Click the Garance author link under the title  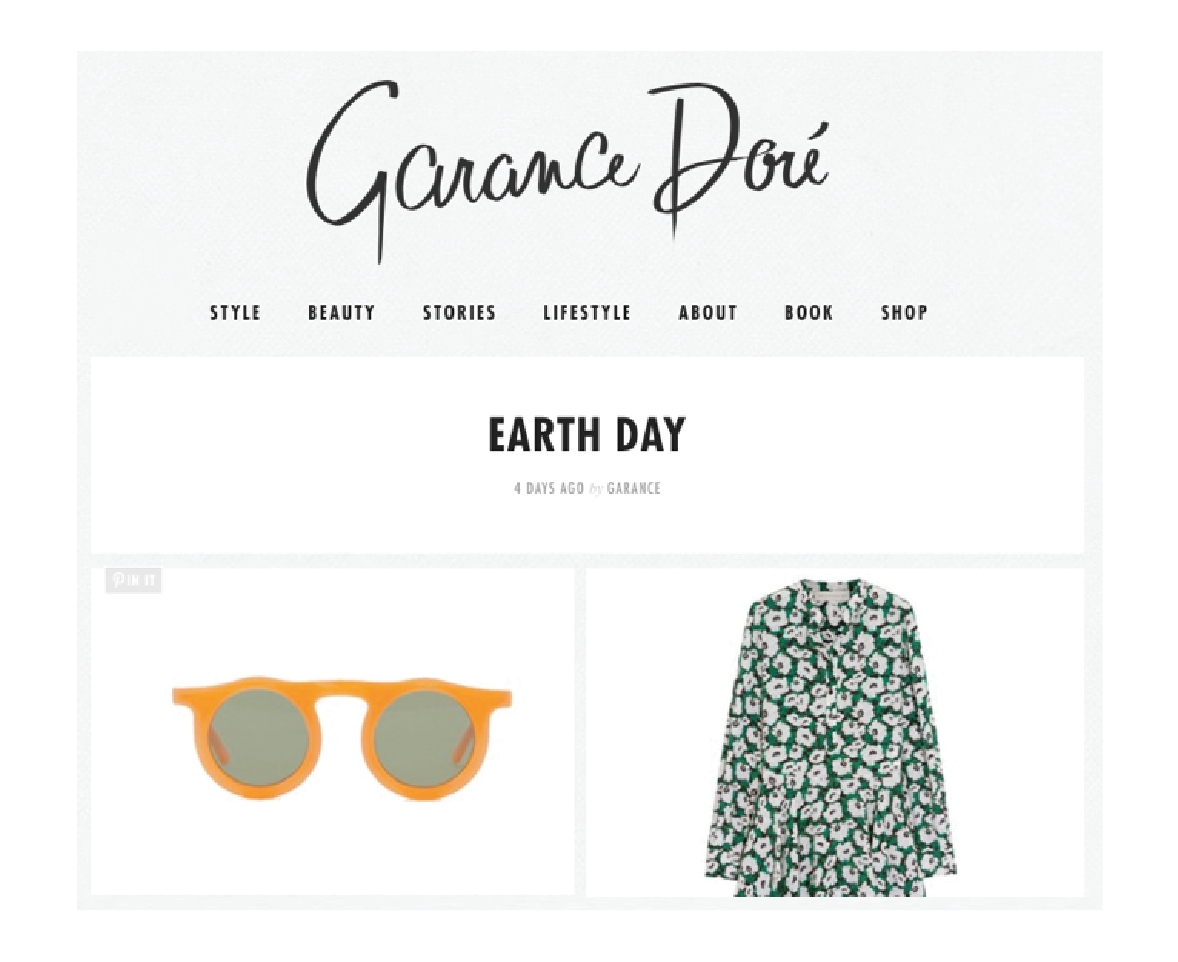[x=633, y=489]
